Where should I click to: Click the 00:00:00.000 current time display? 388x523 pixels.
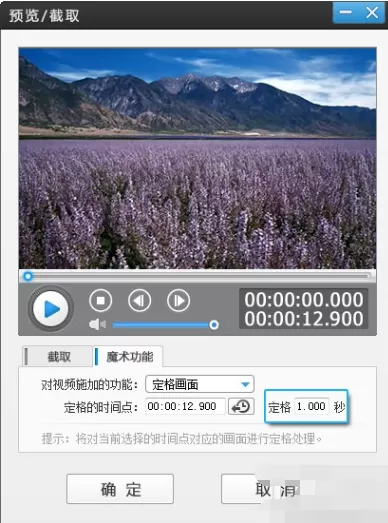[304, 299]
